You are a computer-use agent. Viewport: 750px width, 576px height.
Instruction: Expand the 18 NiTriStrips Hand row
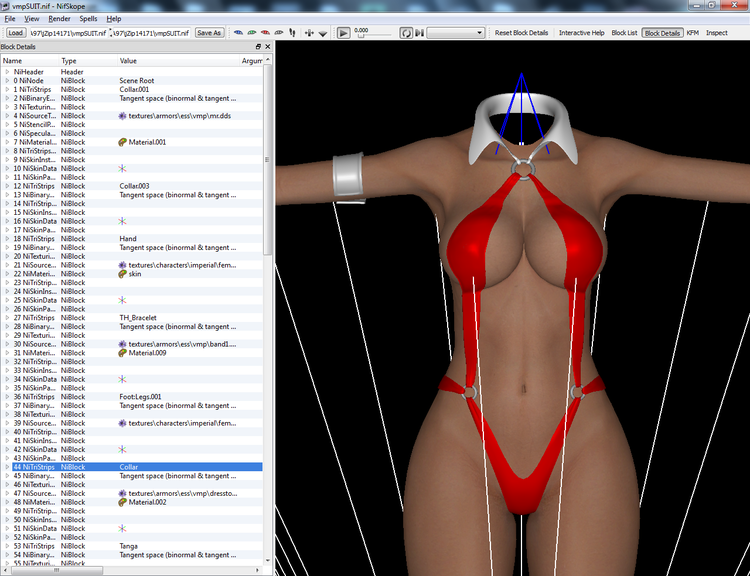coord(7,239)
